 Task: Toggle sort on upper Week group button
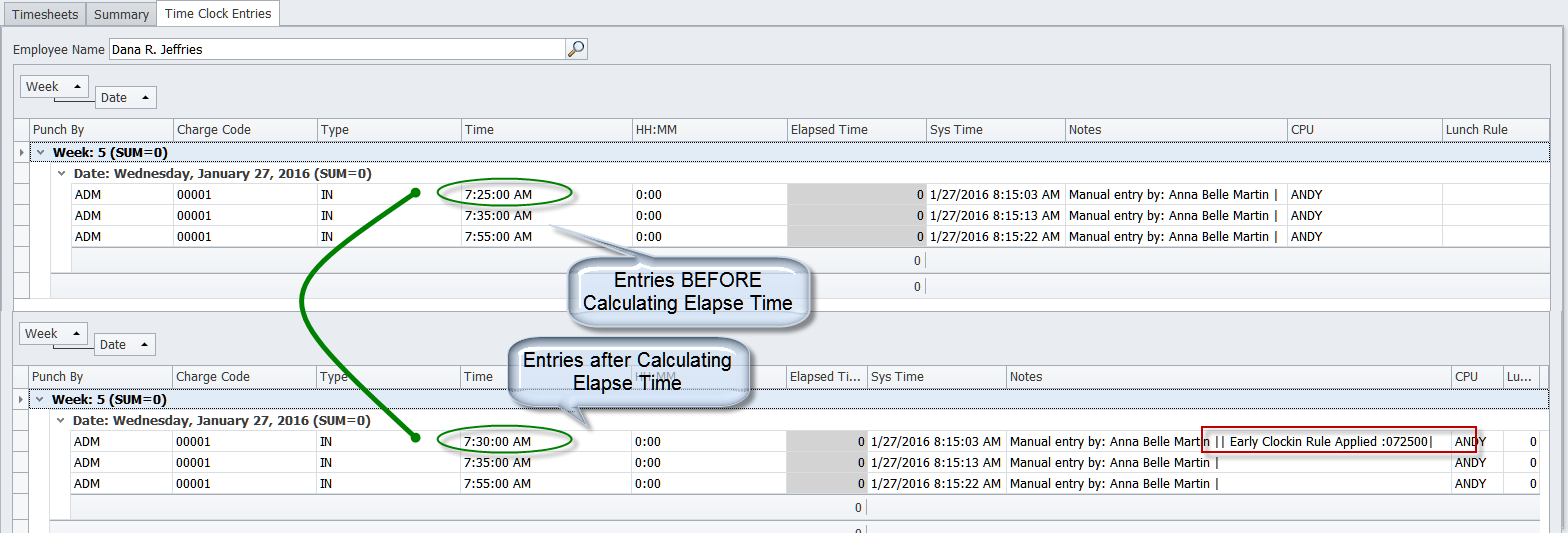pyautogui.click(x=54, y=87)
